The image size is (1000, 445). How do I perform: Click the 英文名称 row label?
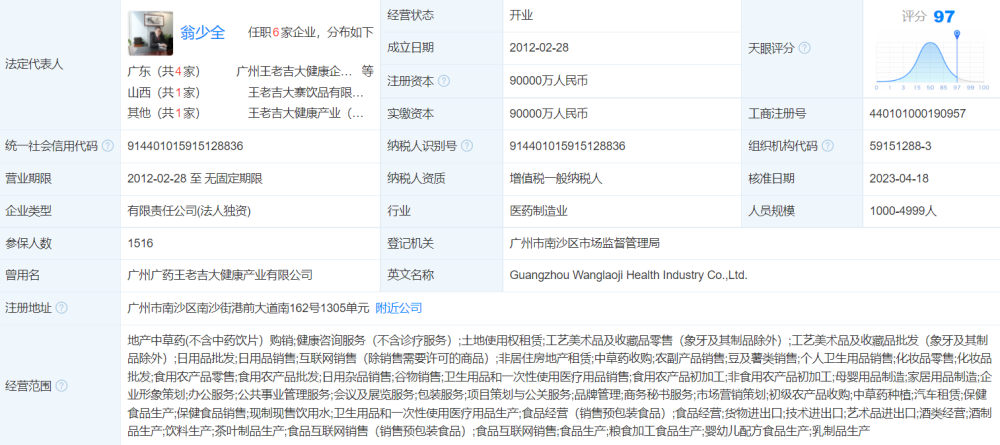(x=410, y=275)
